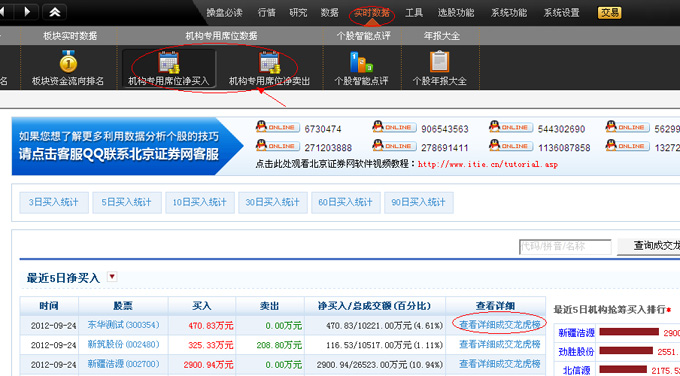The height and width of the screenshot is (376, 680).
Task: Open stock link 新筑股份 (002480)
Action: [x=123, y=345]
